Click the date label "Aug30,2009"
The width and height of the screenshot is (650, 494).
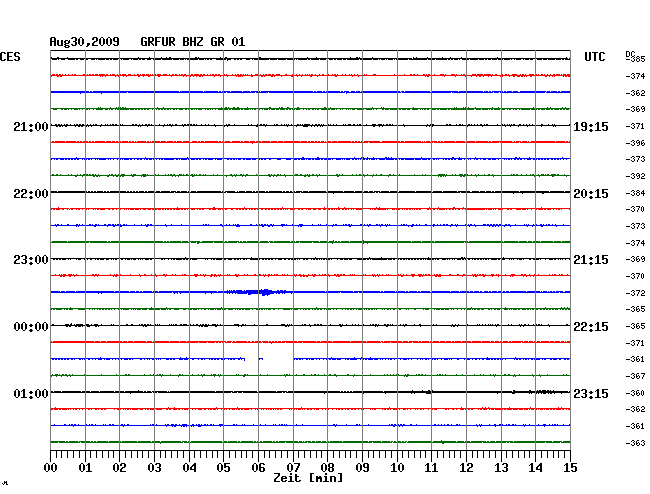(85, 42)
